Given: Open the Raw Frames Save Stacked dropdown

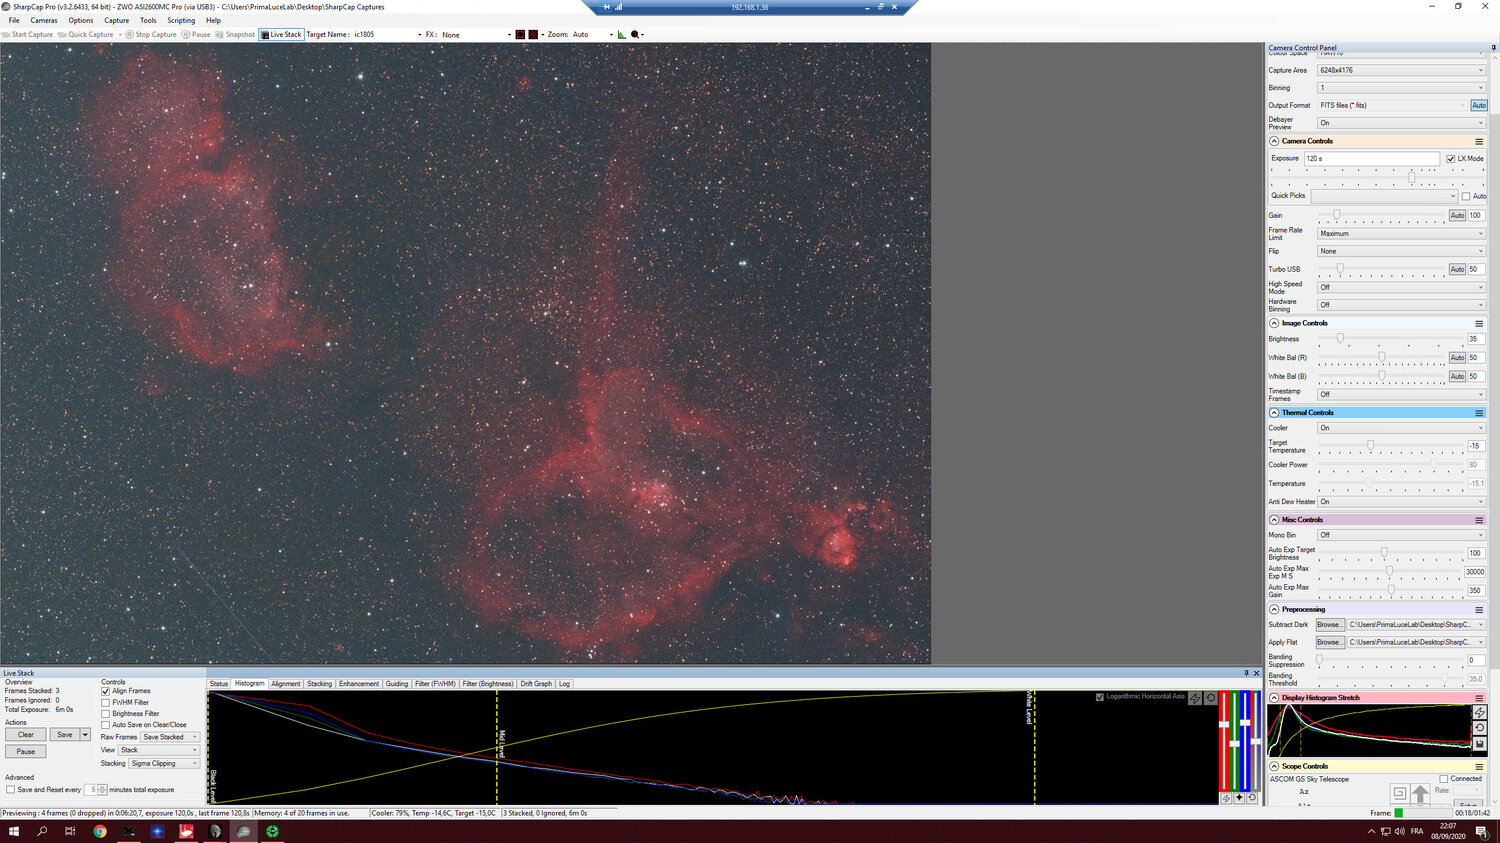Looking at the screenshot, I should pyautogui.click(x=170, y=737).
